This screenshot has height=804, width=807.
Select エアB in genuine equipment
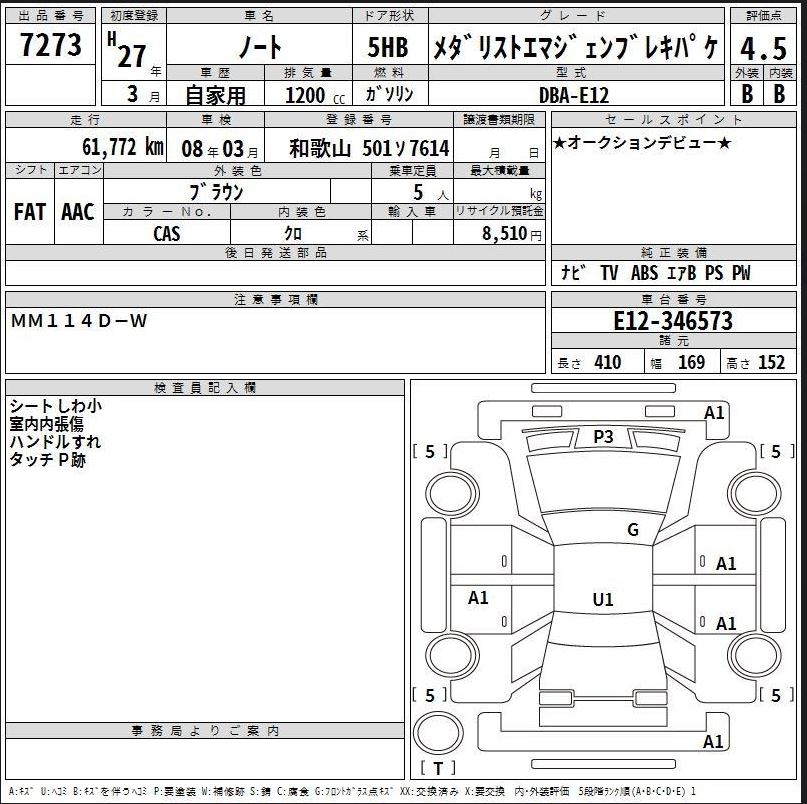[681, 273]
